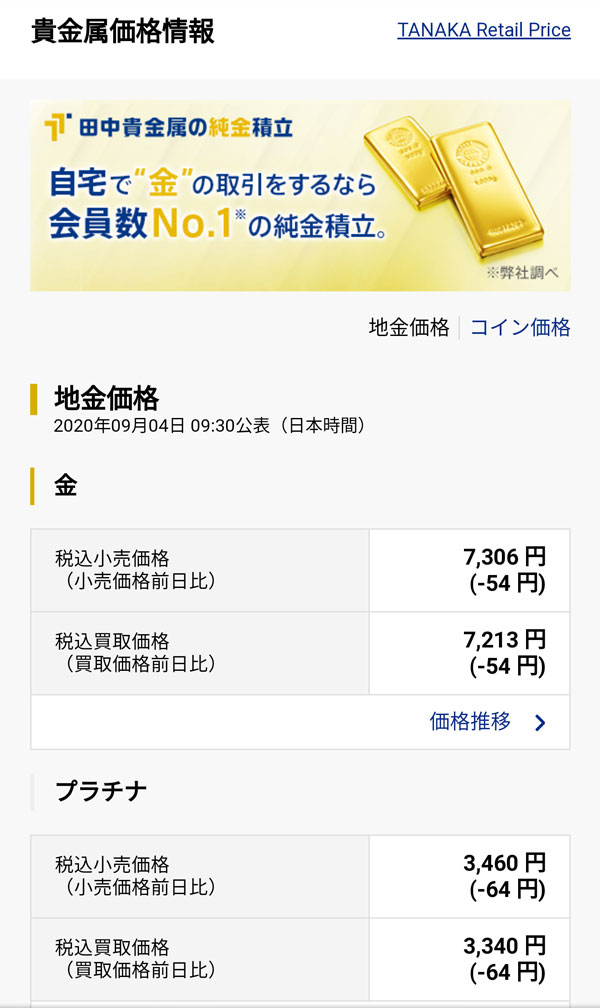Click the gold retail price 7,306 円
Screen dimensions: 600x1008
point(504,557)
